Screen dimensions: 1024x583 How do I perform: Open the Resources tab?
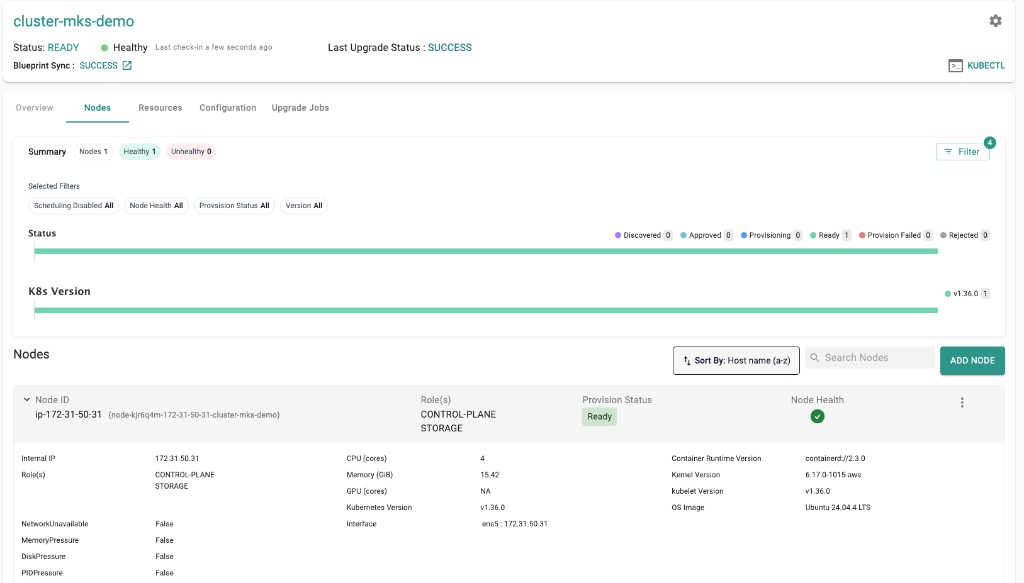tap(160, 108)
